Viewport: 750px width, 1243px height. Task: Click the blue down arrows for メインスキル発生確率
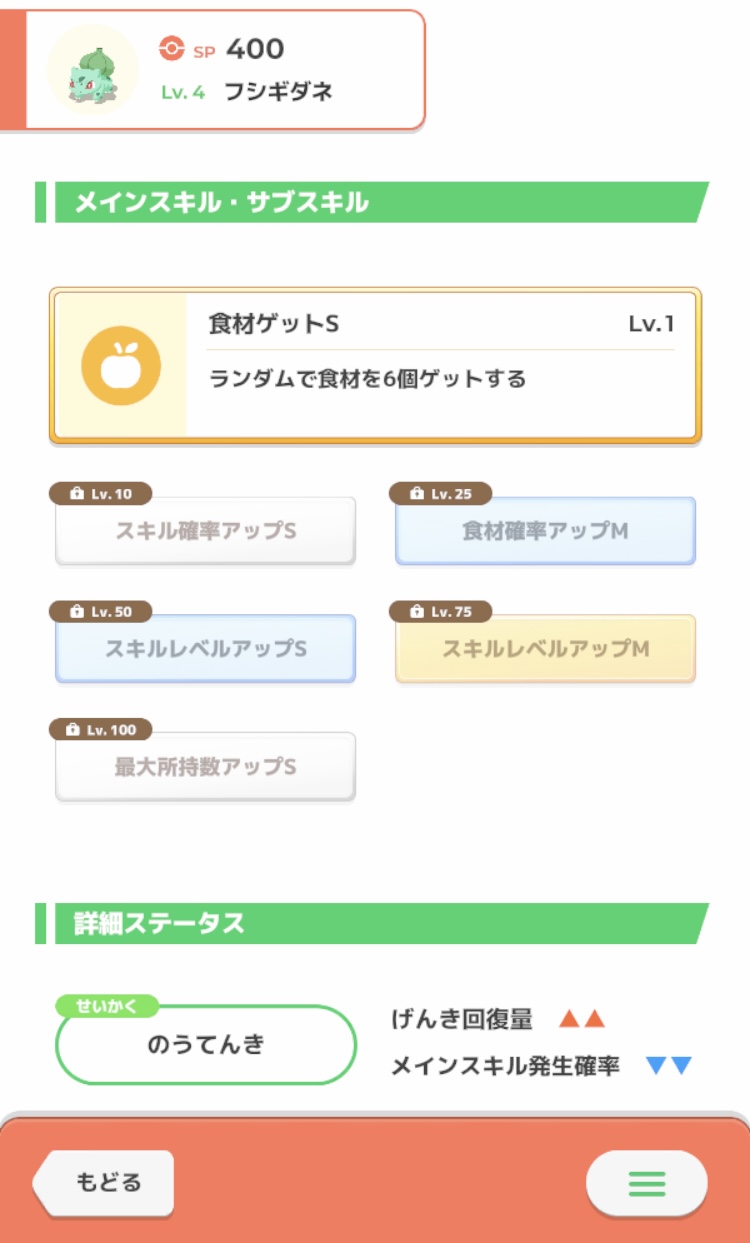coord(669,1066)
